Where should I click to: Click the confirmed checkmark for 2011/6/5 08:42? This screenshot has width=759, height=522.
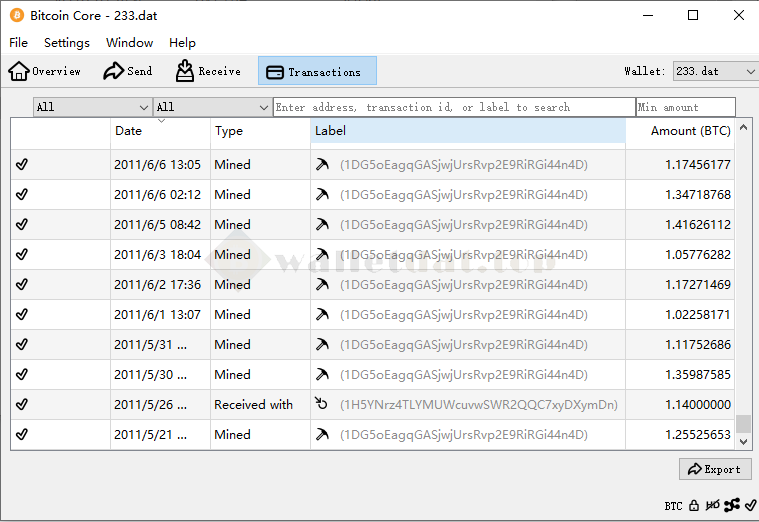click(x=22, y=225)
